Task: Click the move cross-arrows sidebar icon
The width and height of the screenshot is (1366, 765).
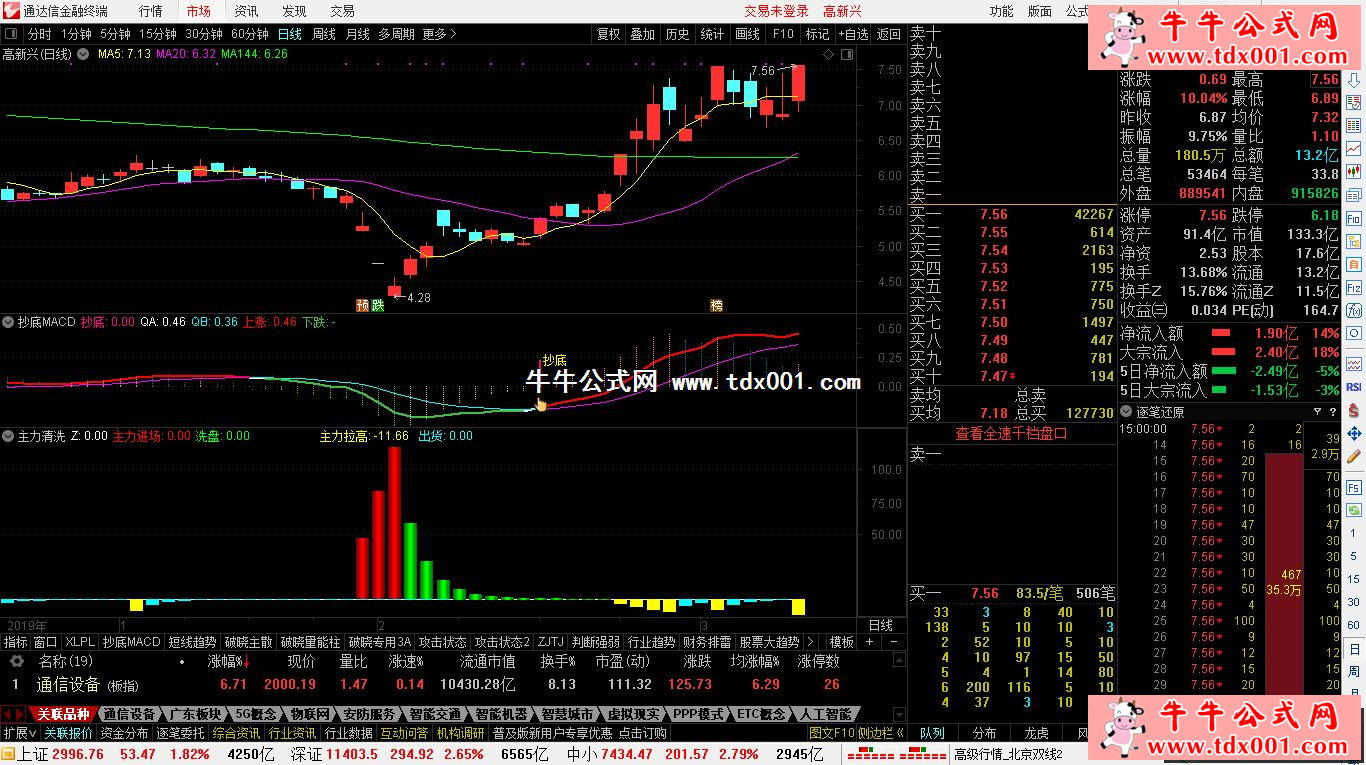Action: tap(1354, 434)
